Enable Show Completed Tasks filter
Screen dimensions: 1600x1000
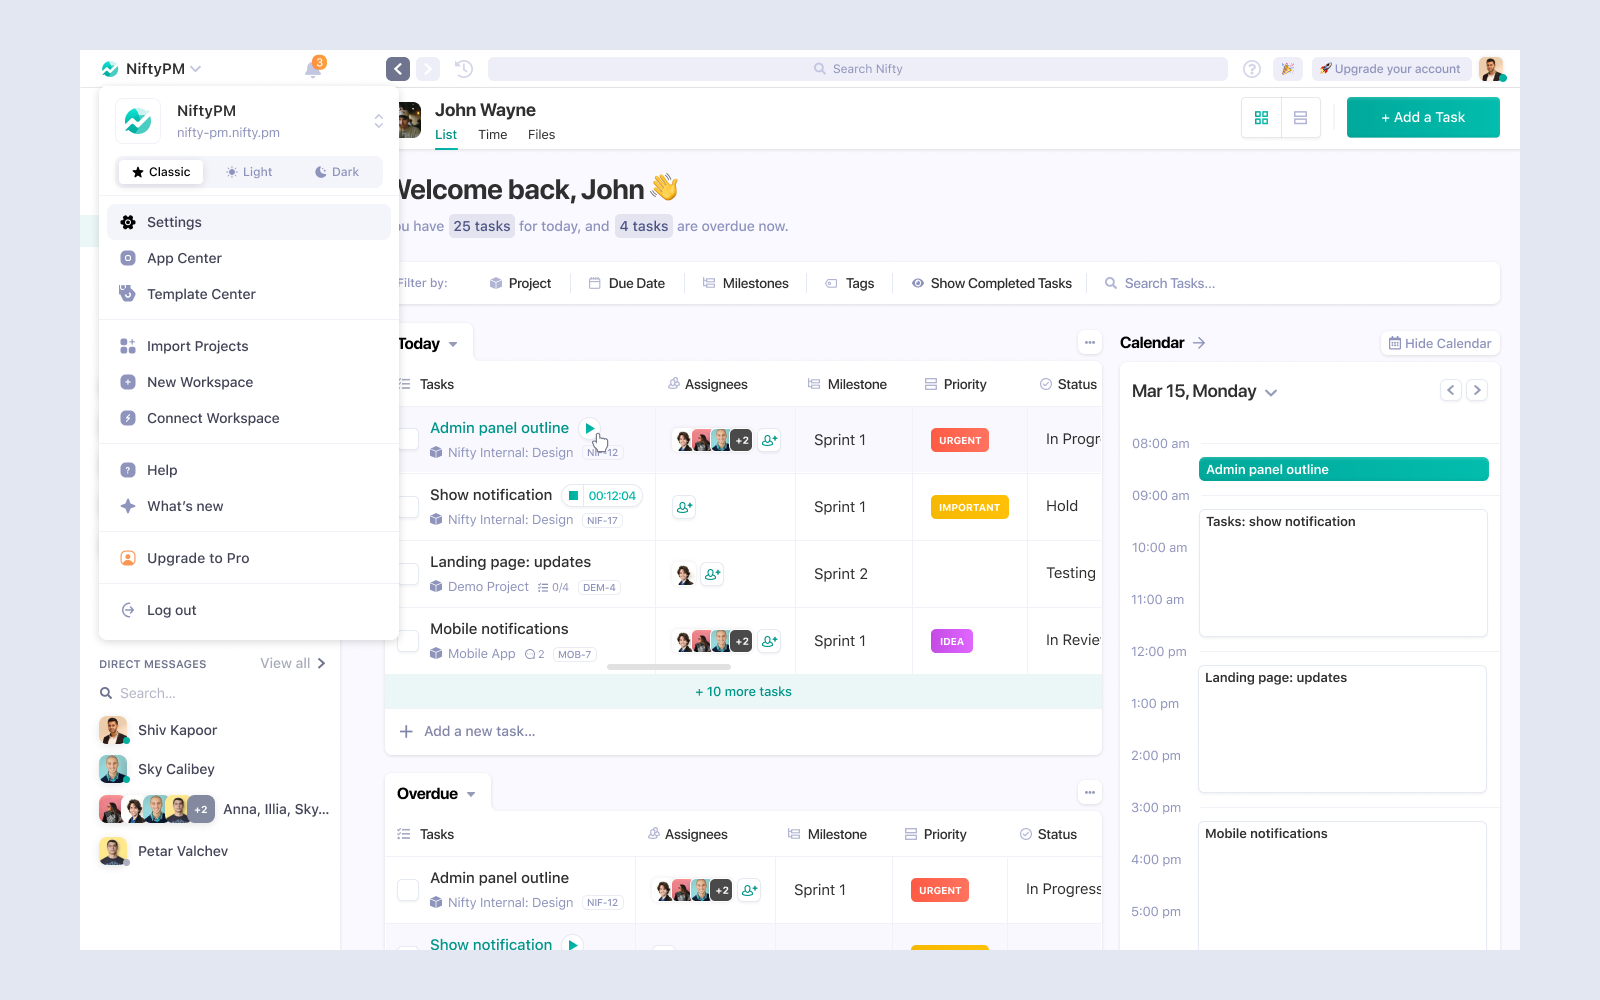tap(990, 283)
